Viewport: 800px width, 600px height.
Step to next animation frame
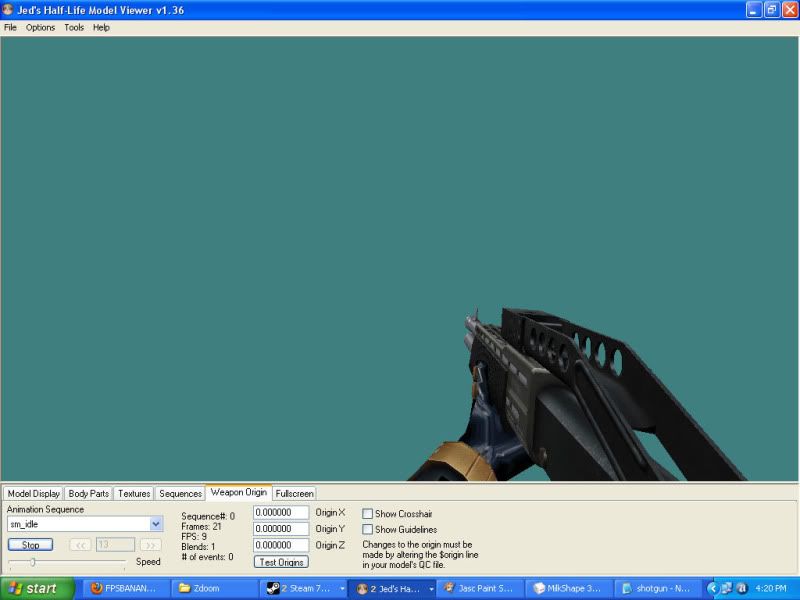pyautogui.click(x=151, y=545)
